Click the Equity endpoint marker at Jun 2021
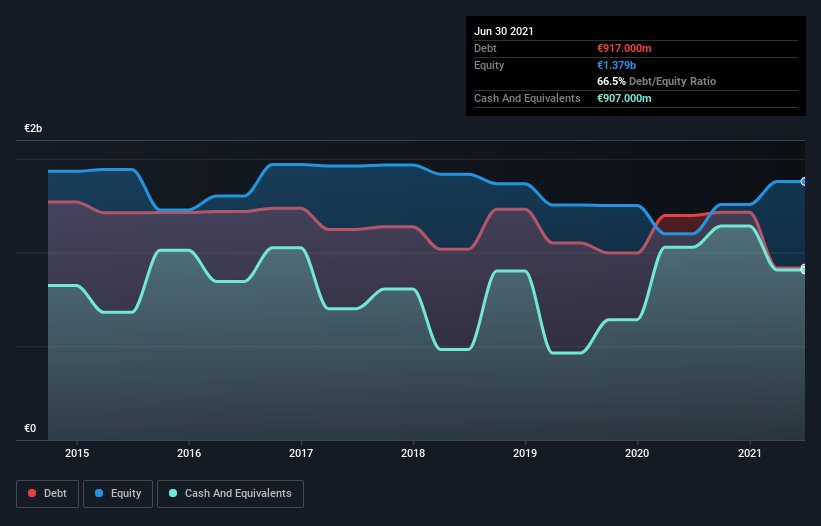Viewport: 821px width, 526px height. 804,182
